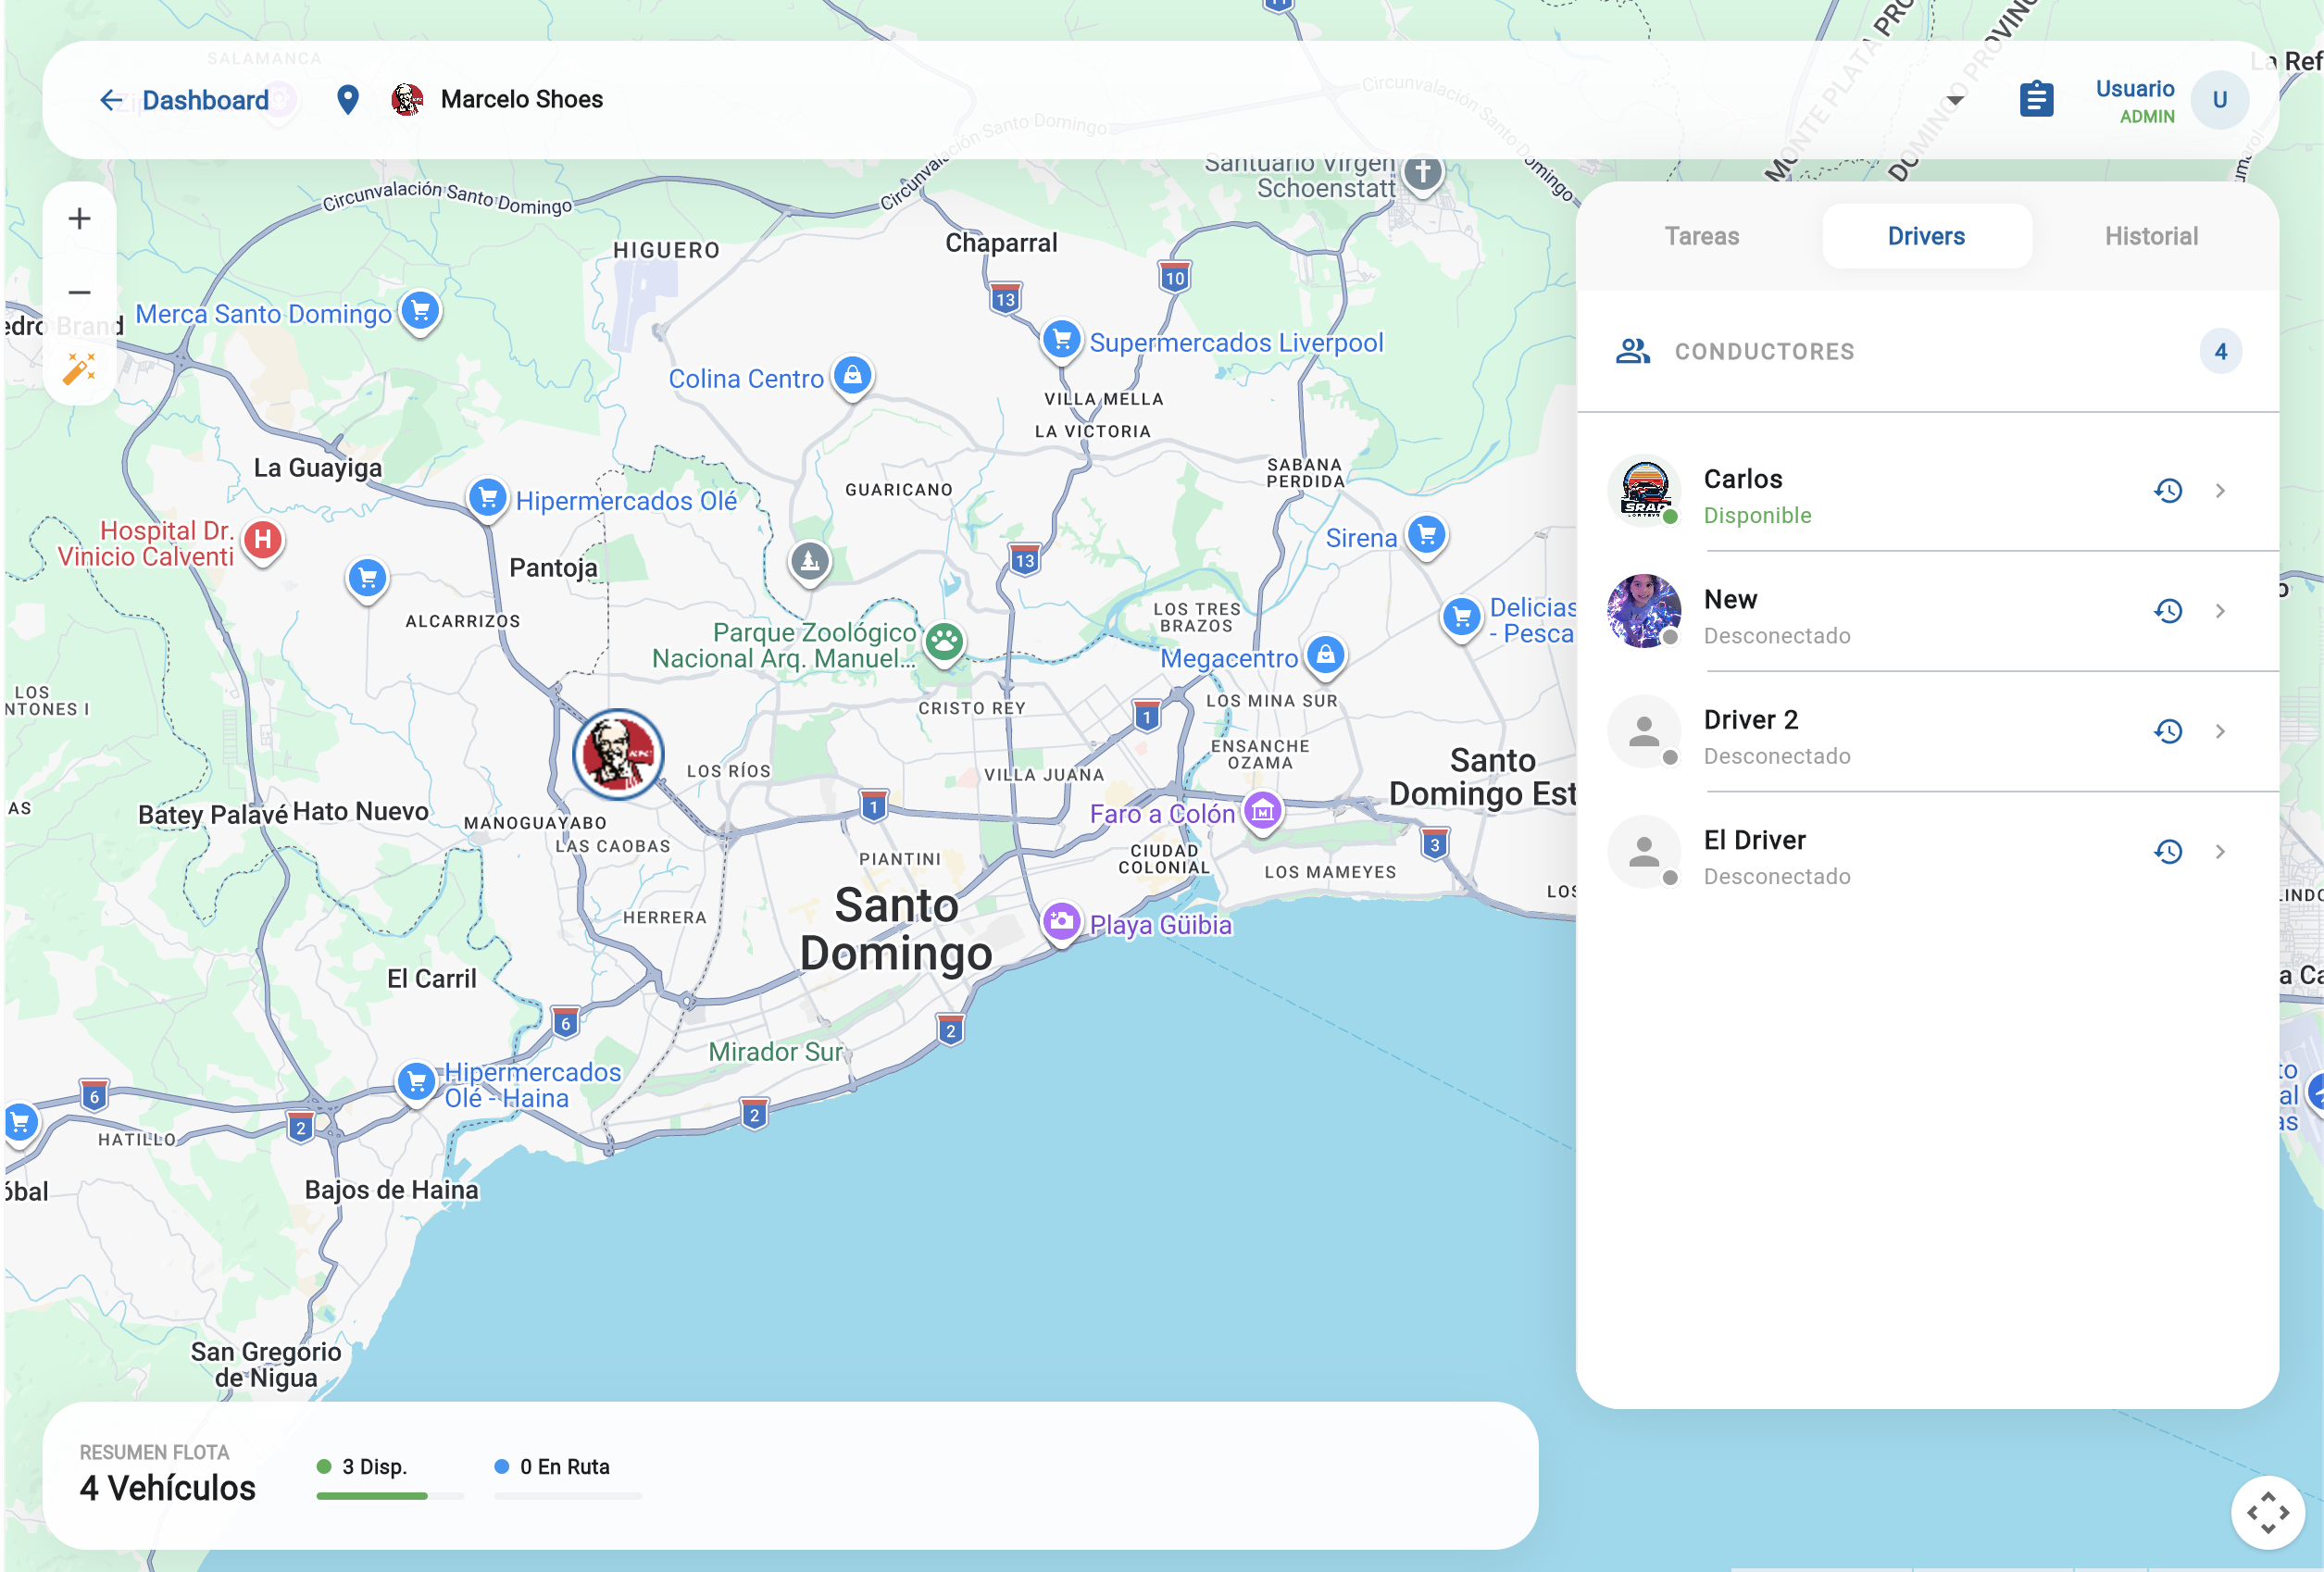
Task: Open the Usuario admin profile avatar
Action: point(2219,100)
